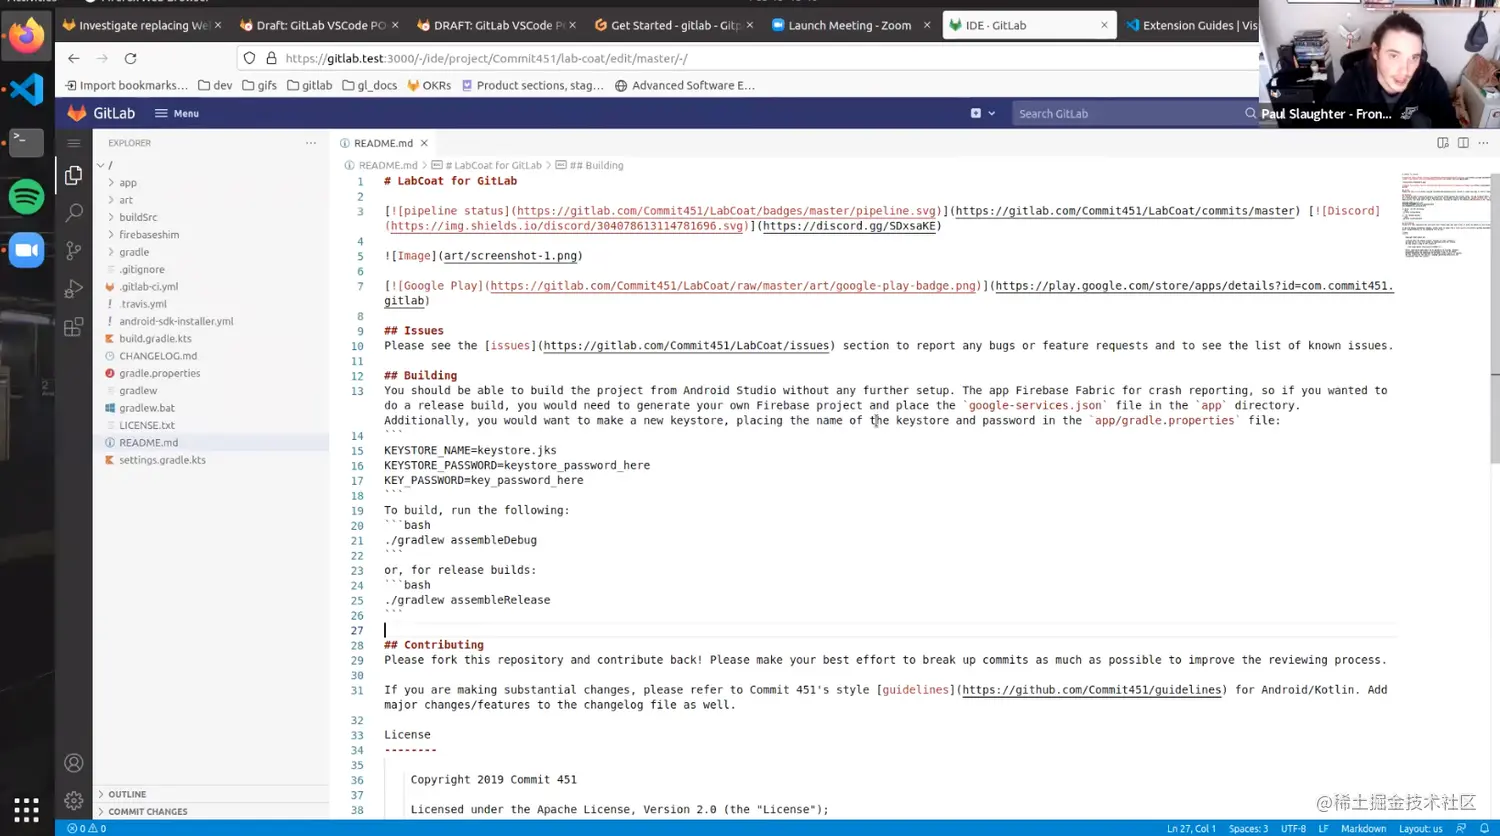Go back in Firefox

[73, 58]
